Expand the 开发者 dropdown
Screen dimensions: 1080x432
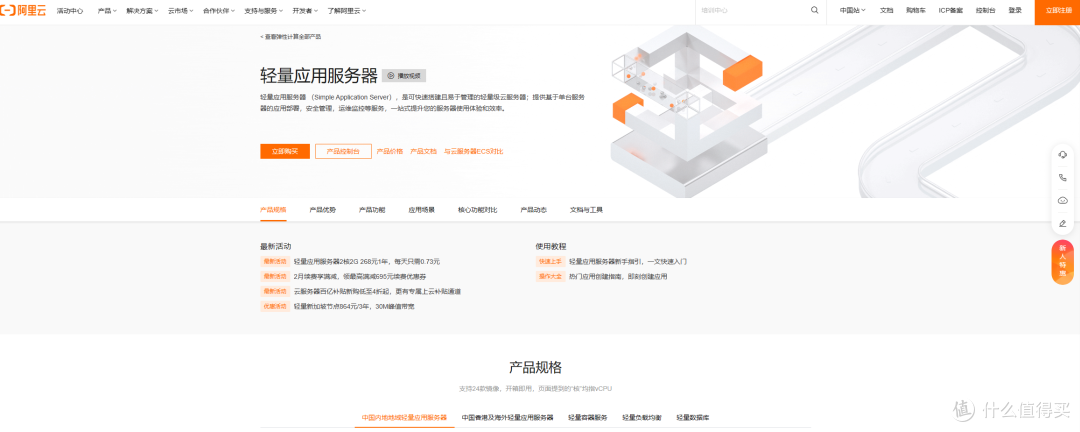[x=305, y=11]
